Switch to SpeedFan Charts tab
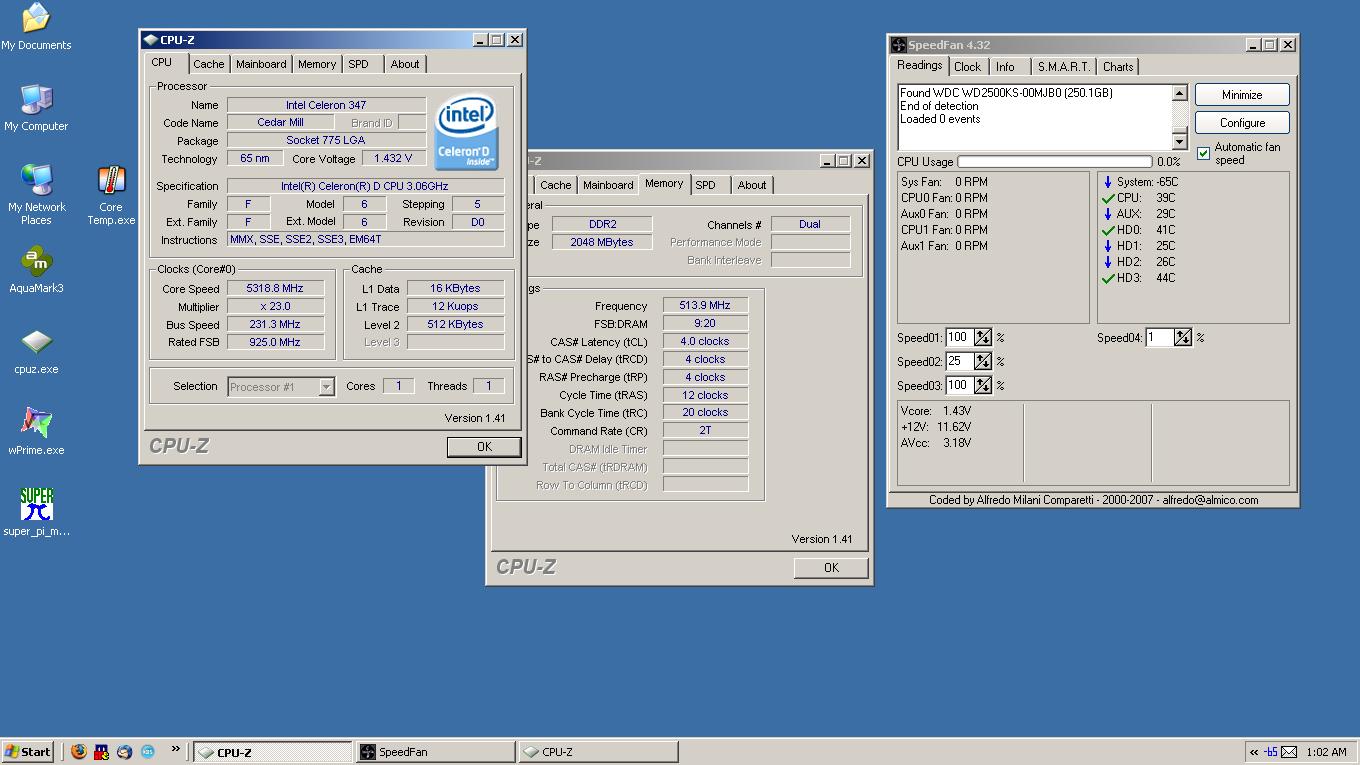Viewport: 1360px width, 765px height. pos(1118,67)
